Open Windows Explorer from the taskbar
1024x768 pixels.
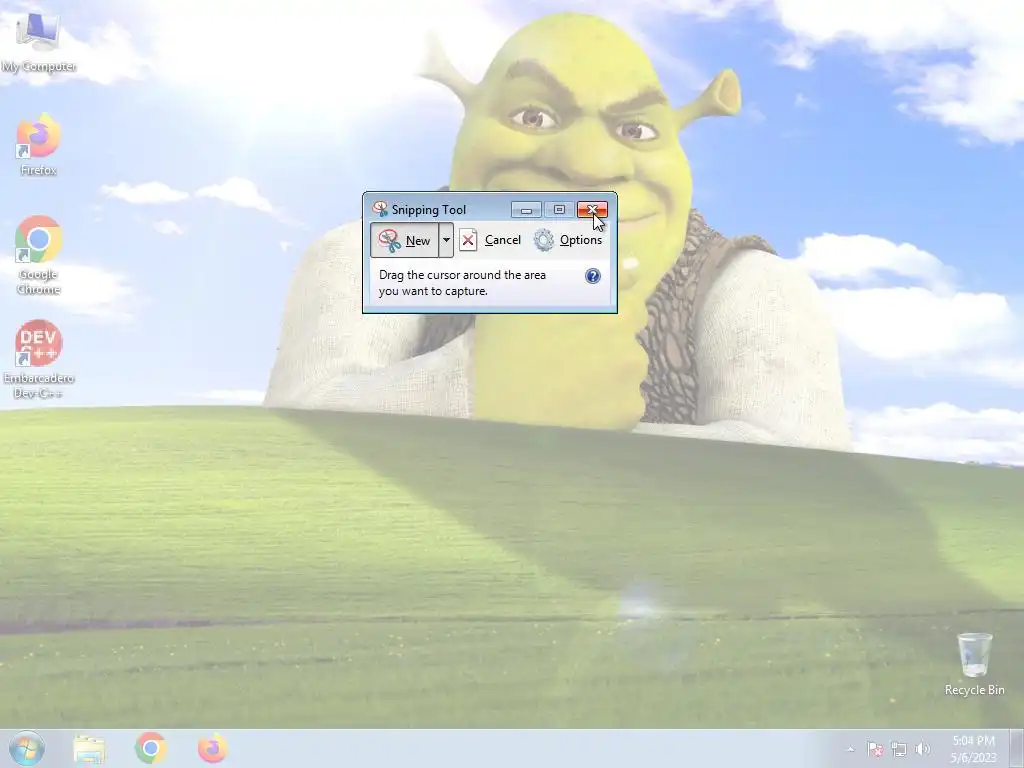click(89, 748)
